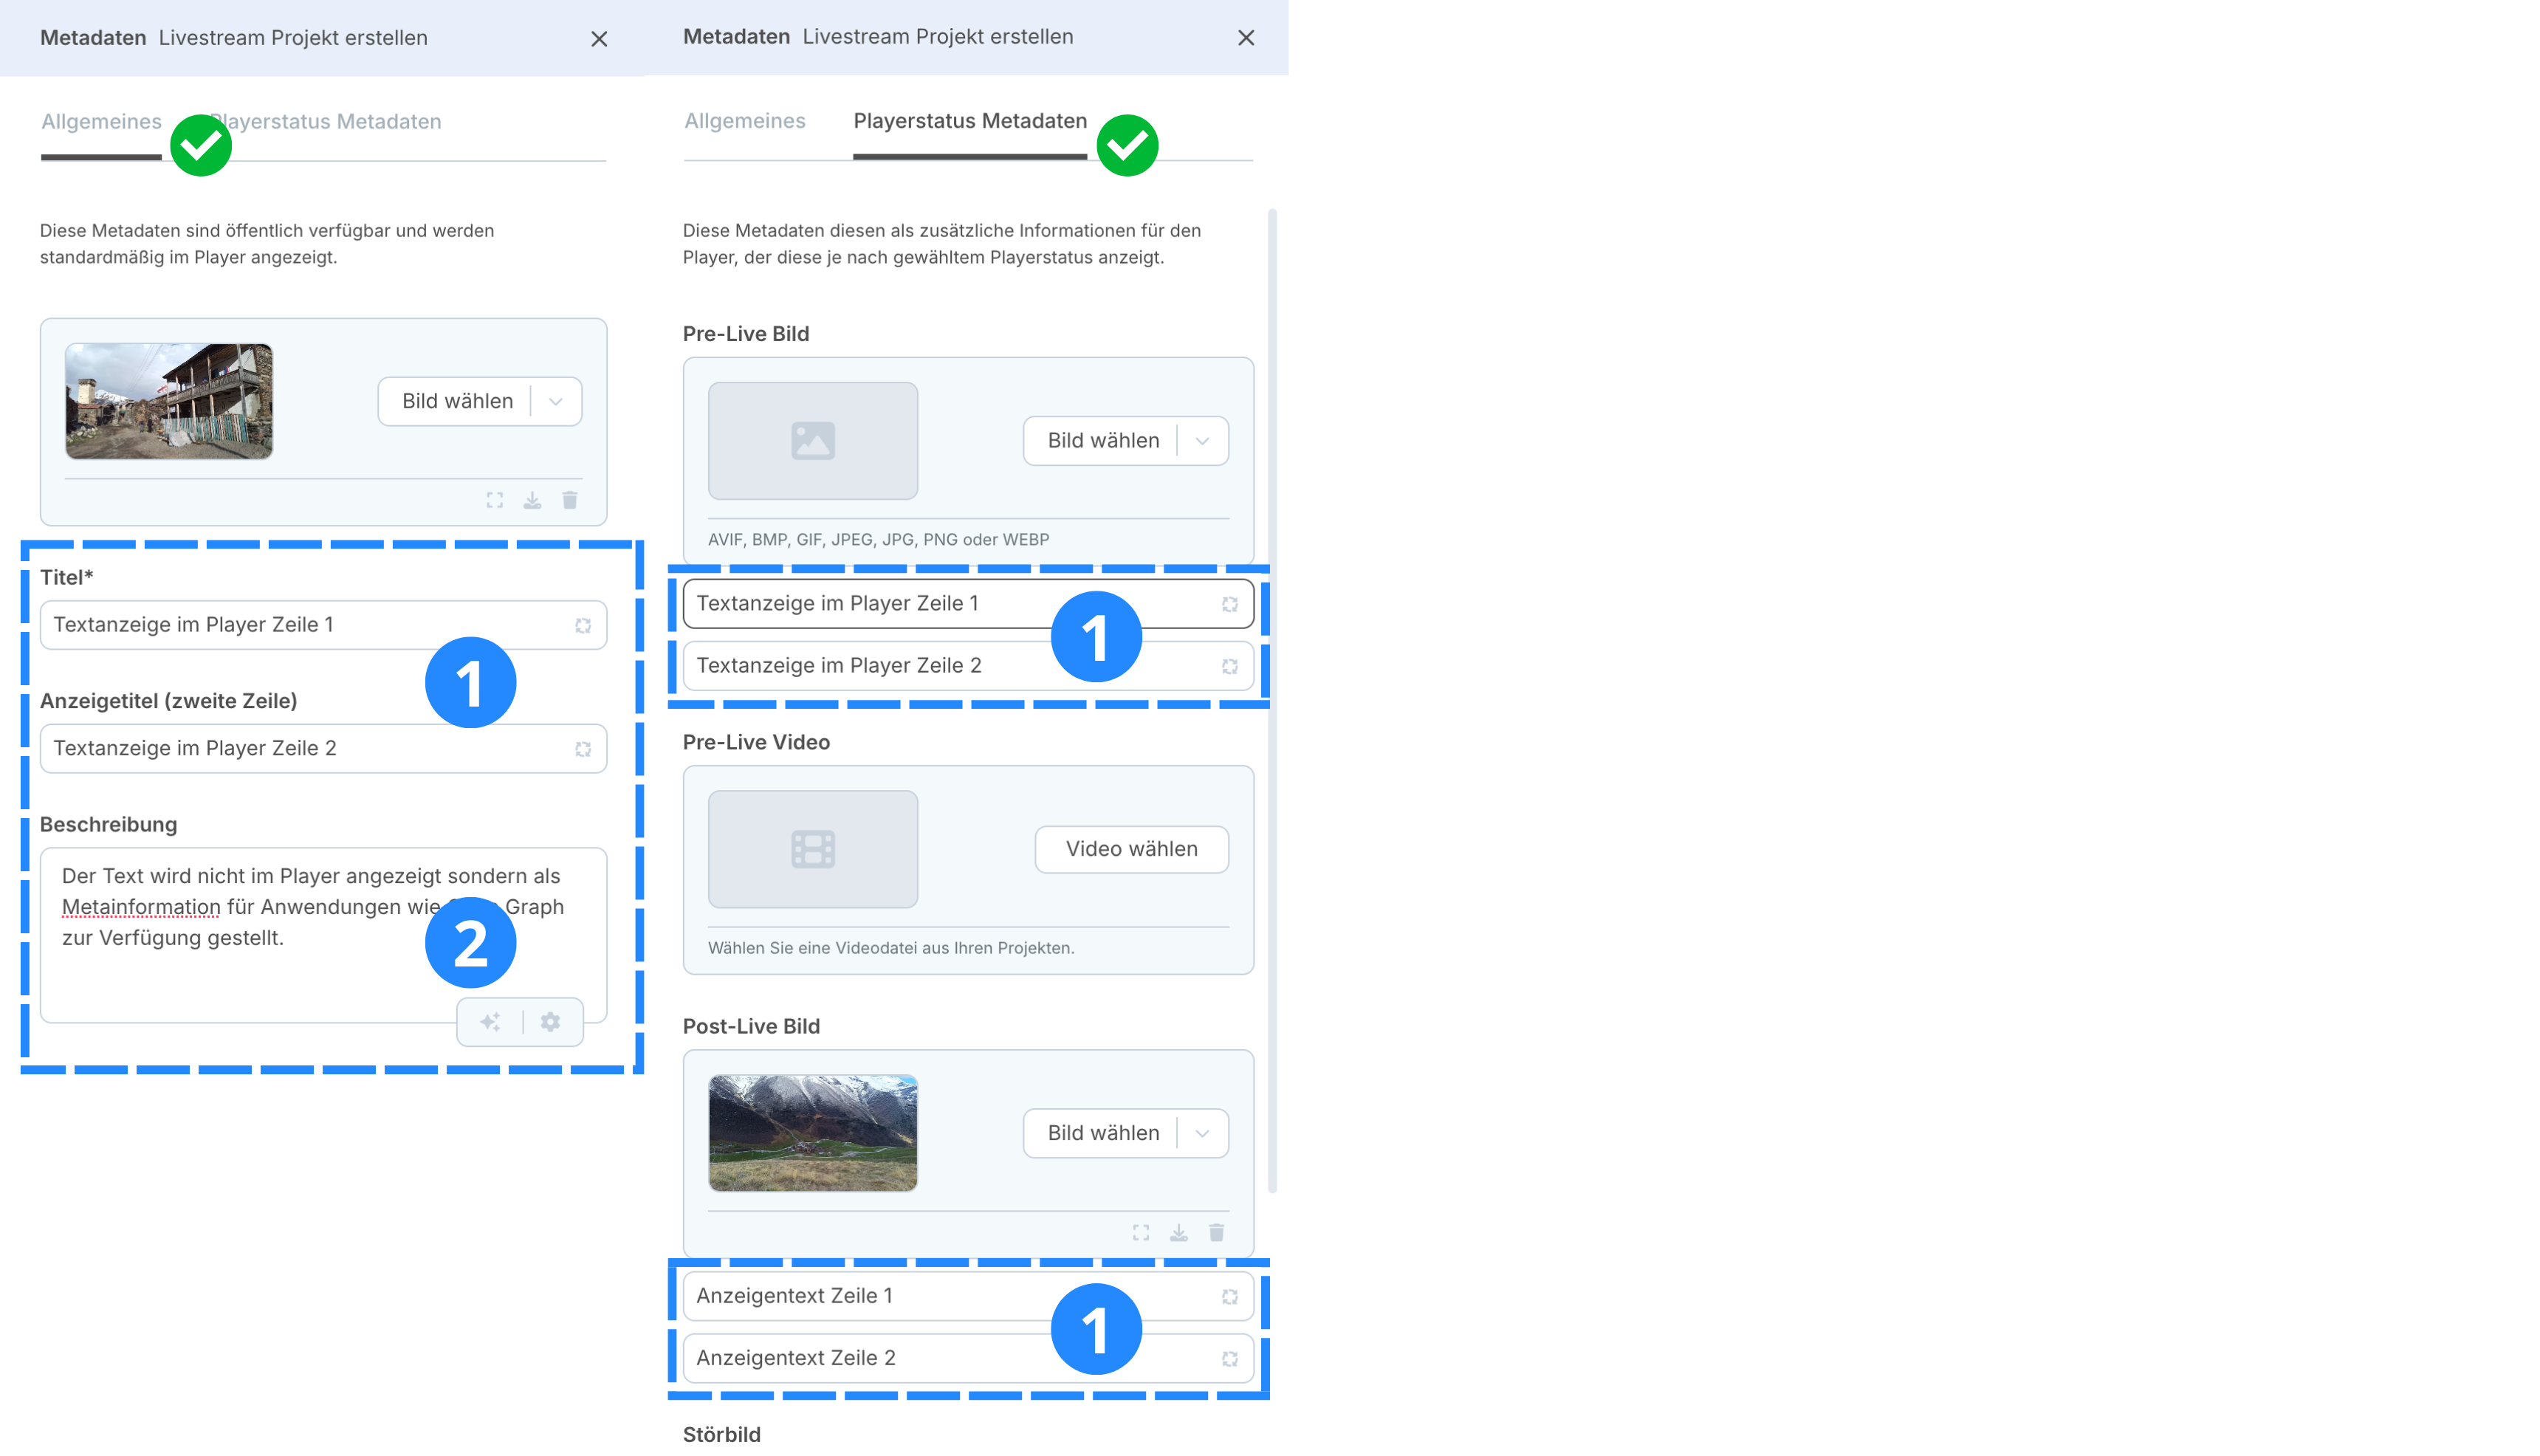This screenshot has height=1456, width=2540.
Task: Click fullscreen icon under title image
Action: coord(494,500)
